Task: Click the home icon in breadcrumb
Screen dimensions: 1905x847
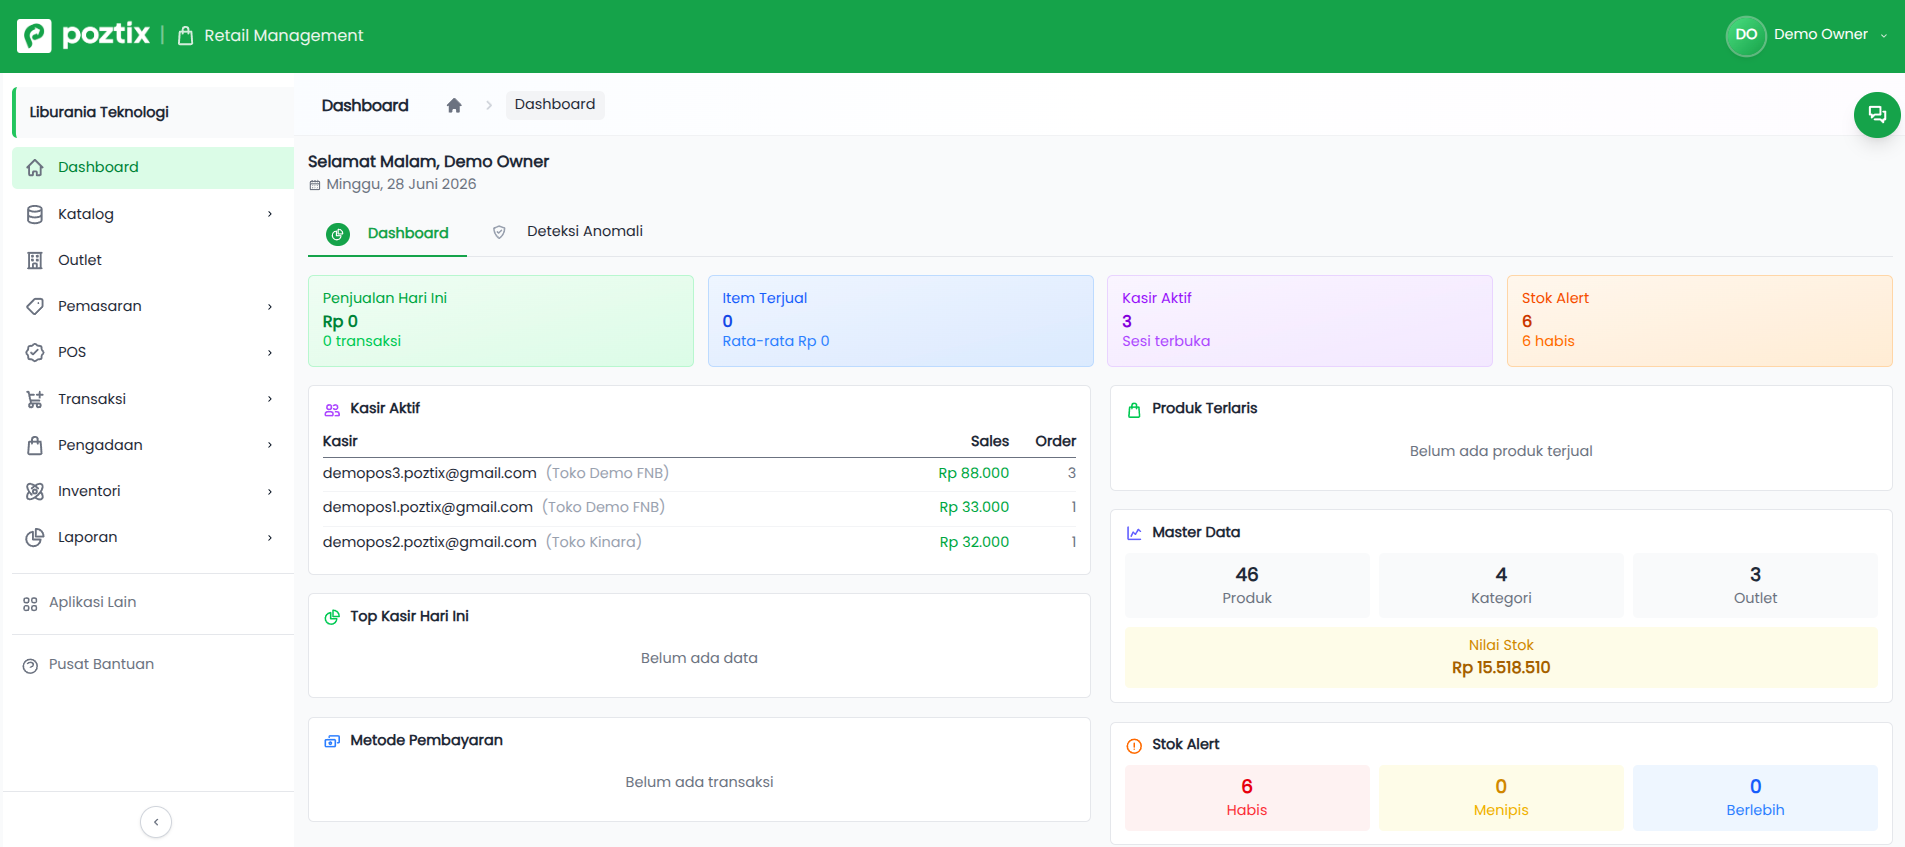Action: (x=454, y=105)
